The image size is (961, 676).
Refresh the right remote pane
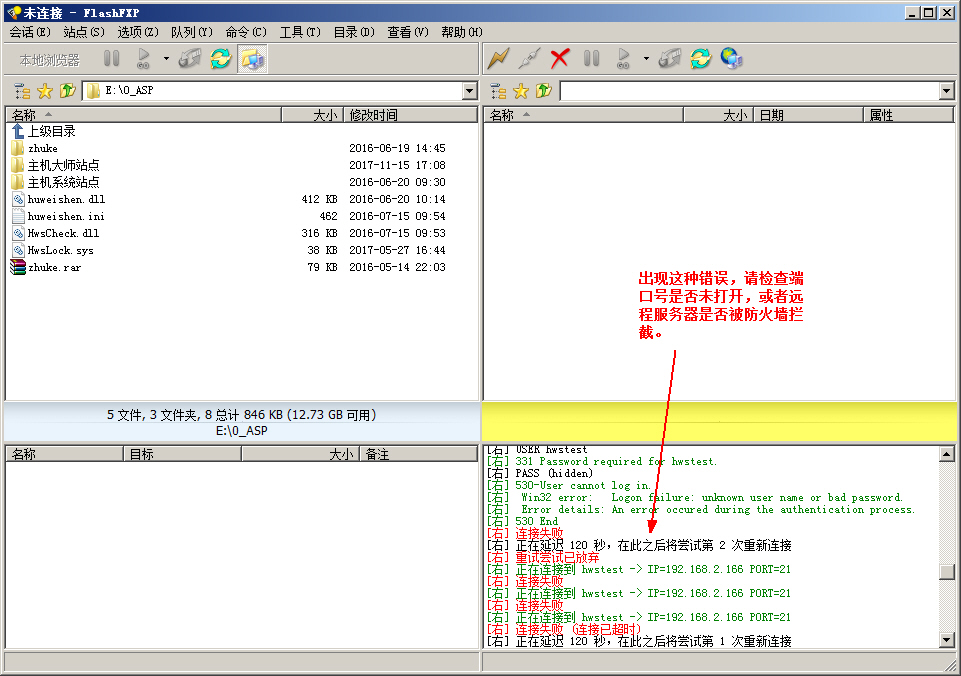coord(700,59)
